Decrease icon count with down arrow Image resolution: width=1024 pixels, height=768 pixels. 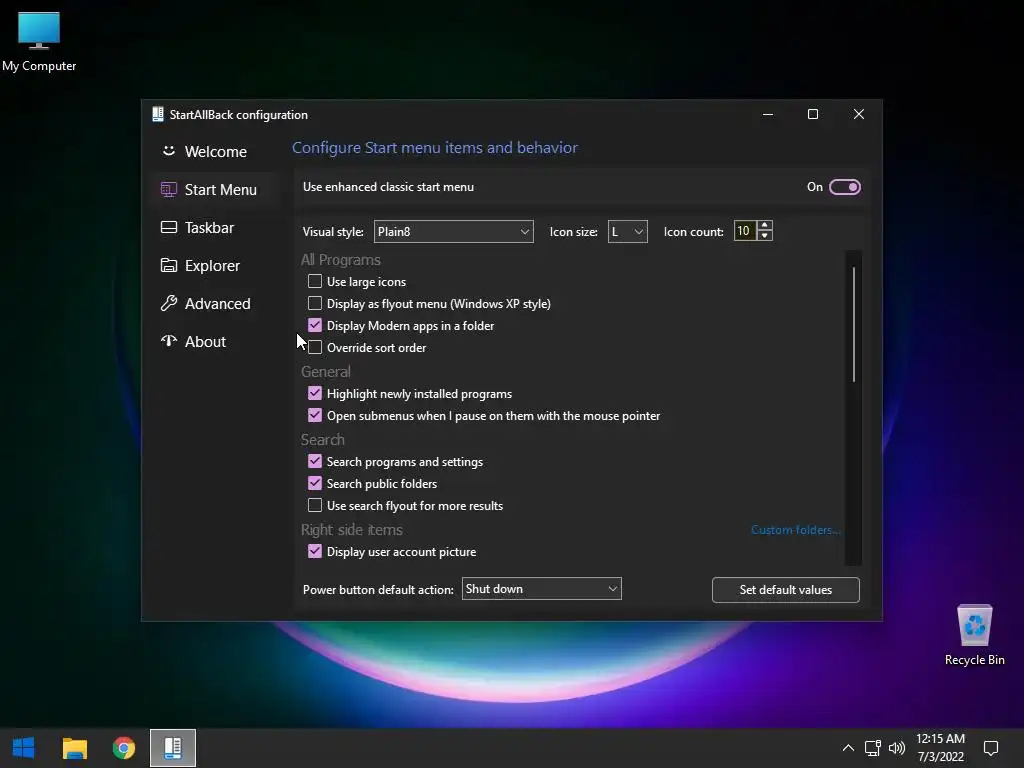[765, 236]
